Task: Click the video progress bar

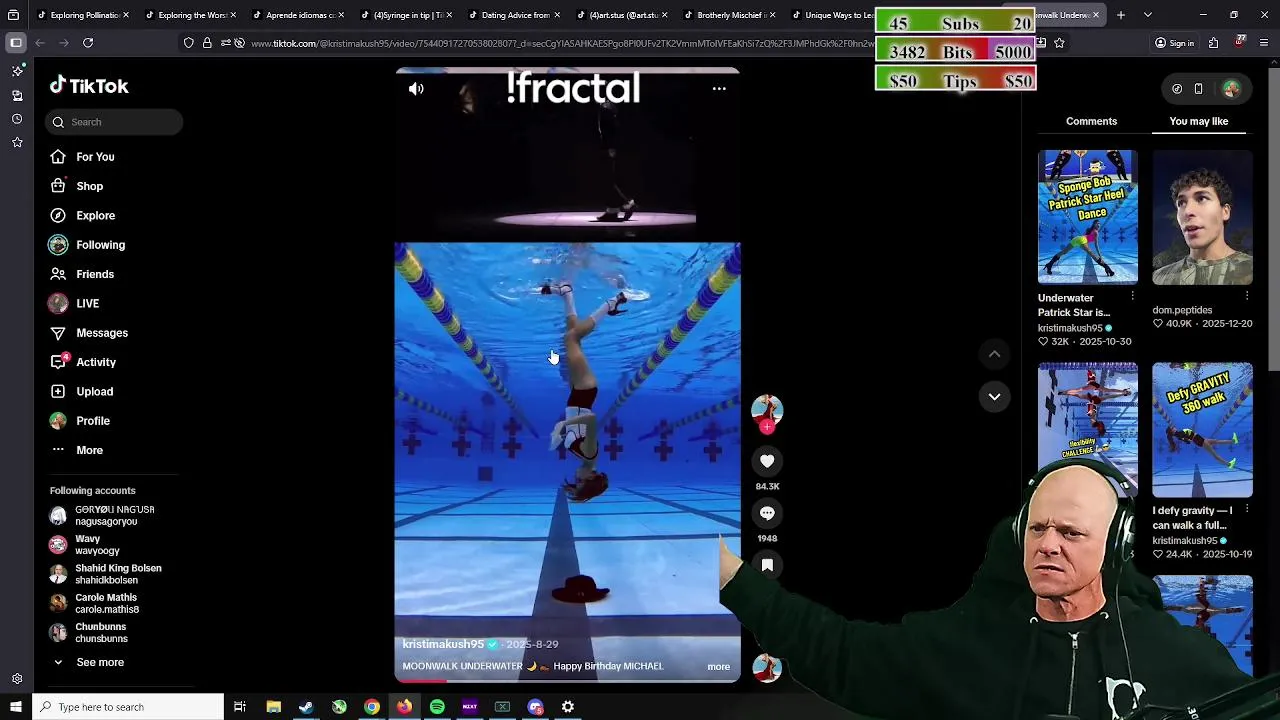Action: click(x=567, y=680)
